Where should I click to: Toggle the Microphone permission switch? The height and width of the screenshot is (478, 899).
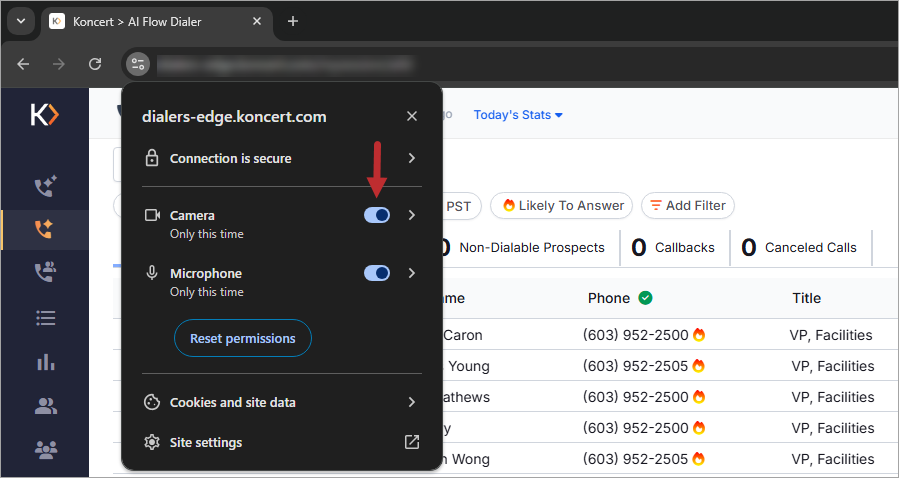click(x=377, y=273)
